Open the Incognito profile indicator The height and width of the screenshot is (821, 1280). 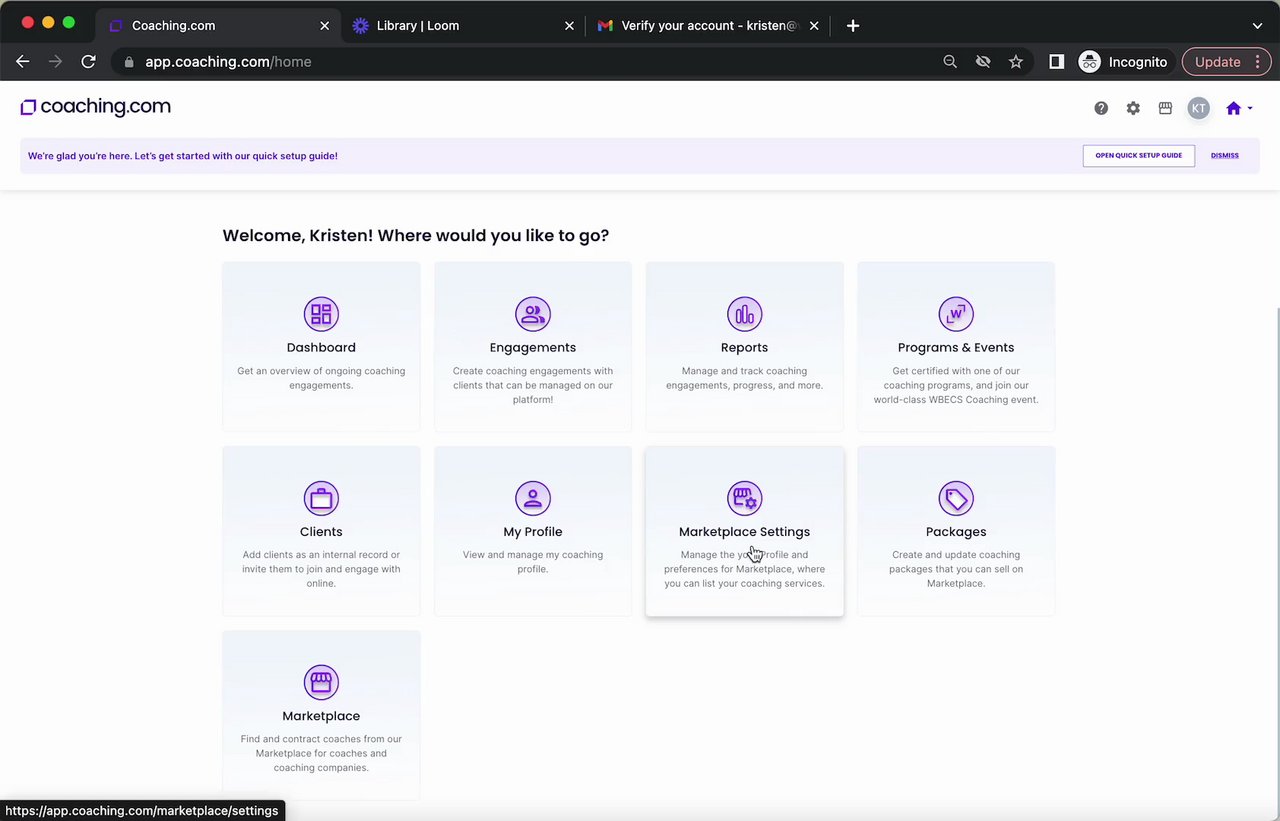click(1123, 62)
